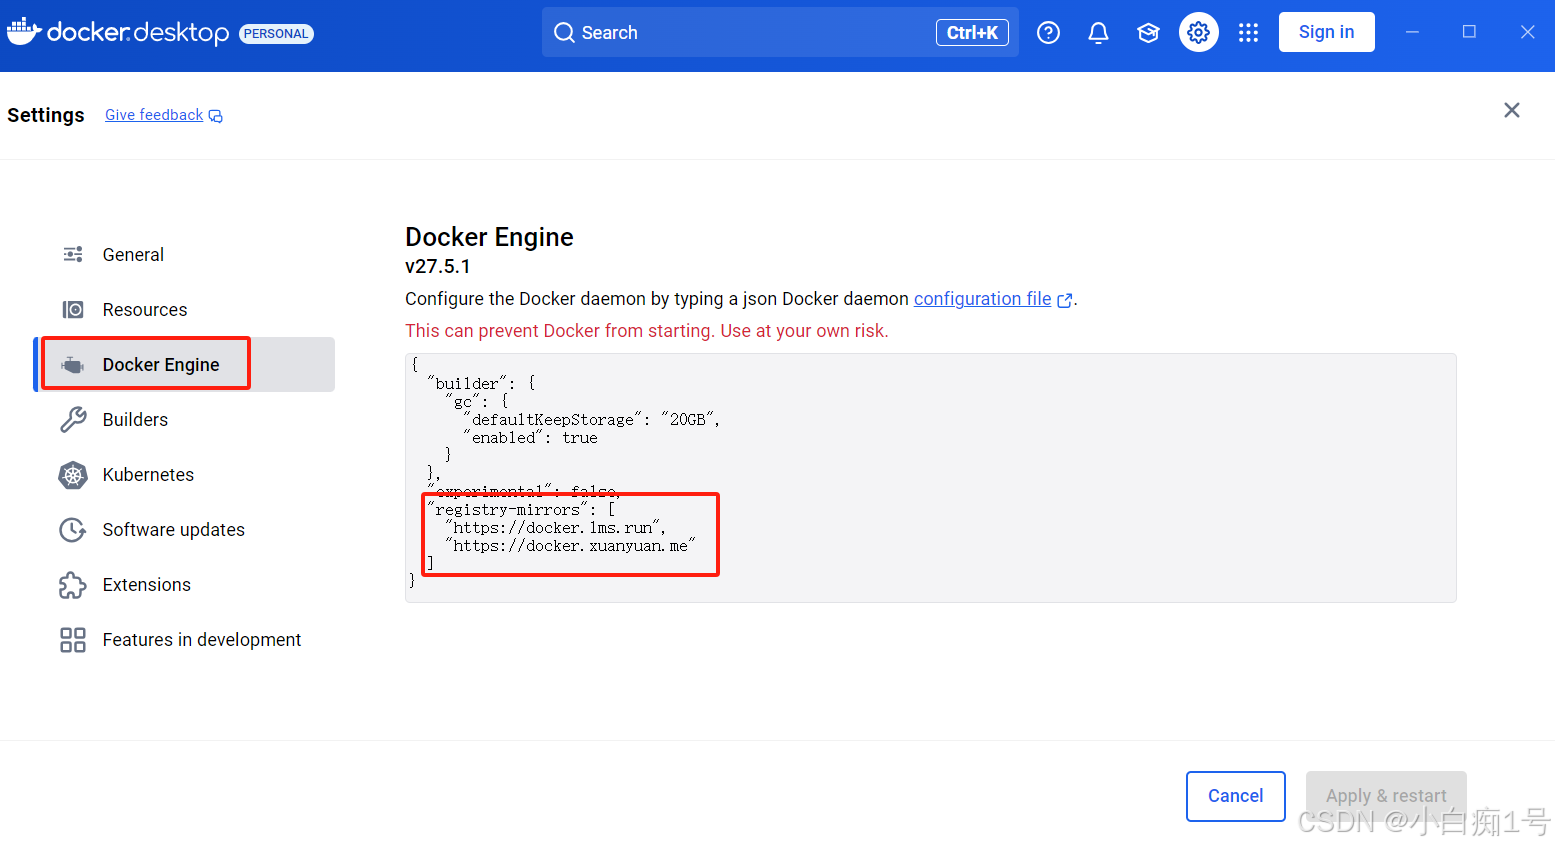Screen dimensions: 1555x849
Task: Click the Features in development grid icon
Action: pos(73,640)
